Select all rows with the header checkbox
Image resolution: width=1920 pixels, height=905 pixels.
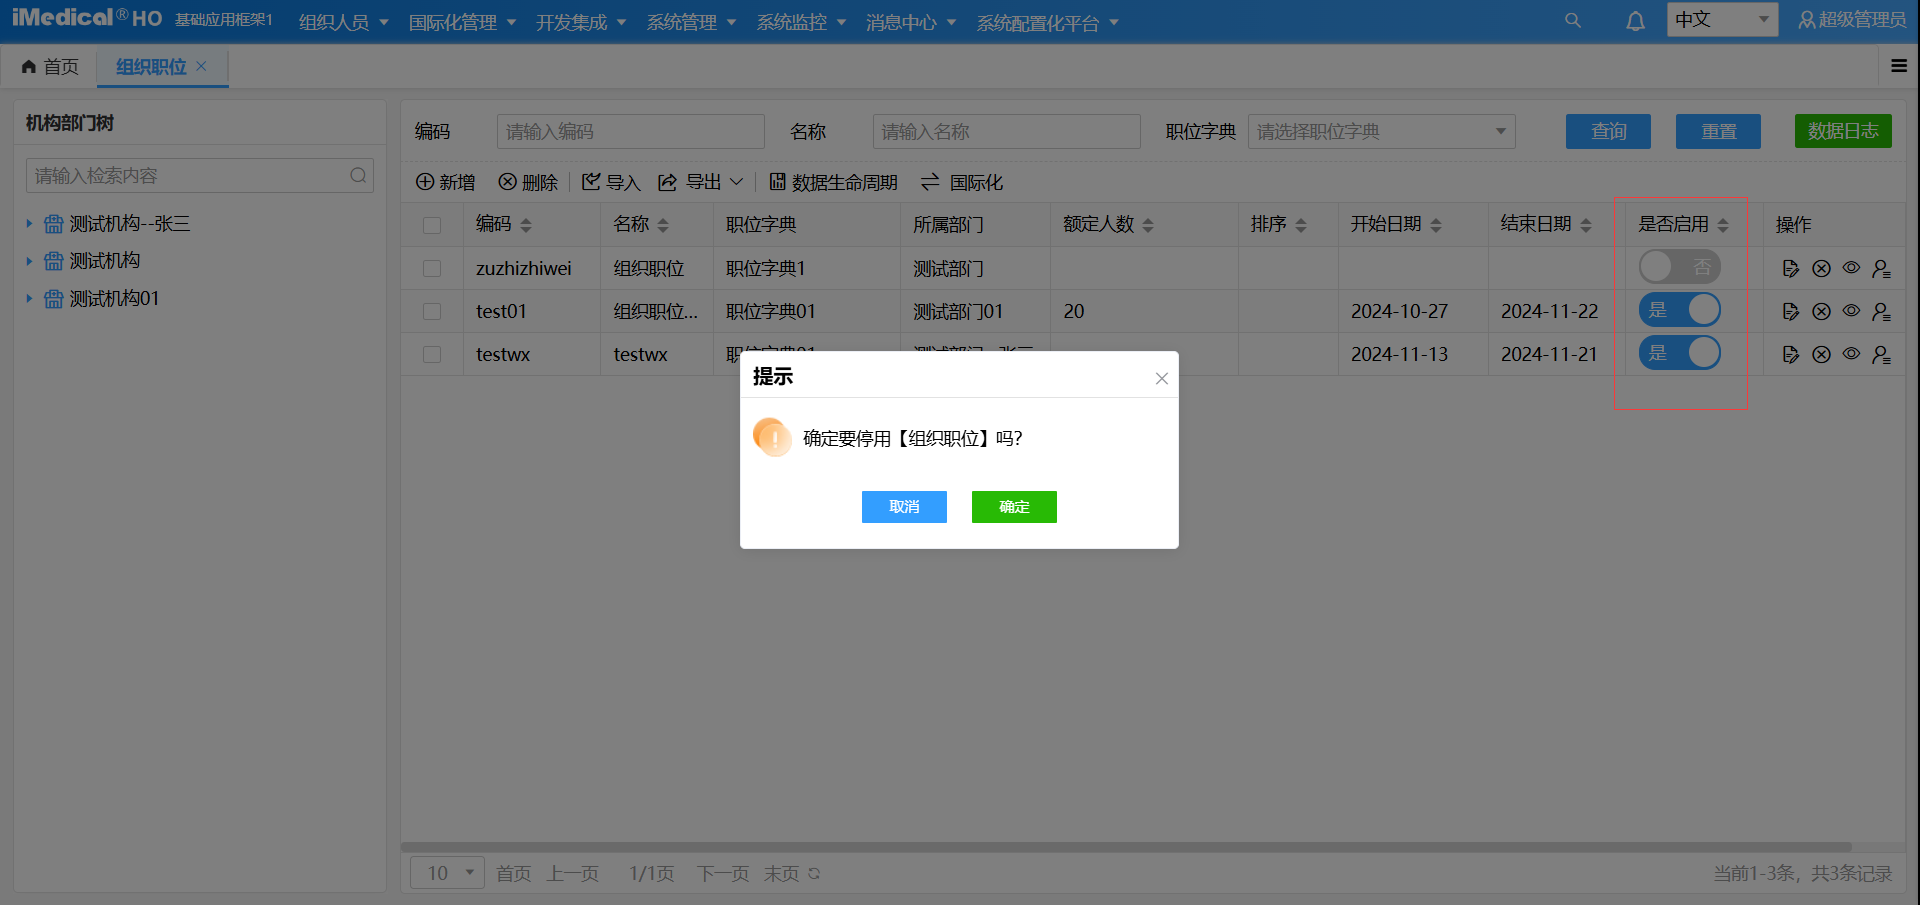click(432, 225)
